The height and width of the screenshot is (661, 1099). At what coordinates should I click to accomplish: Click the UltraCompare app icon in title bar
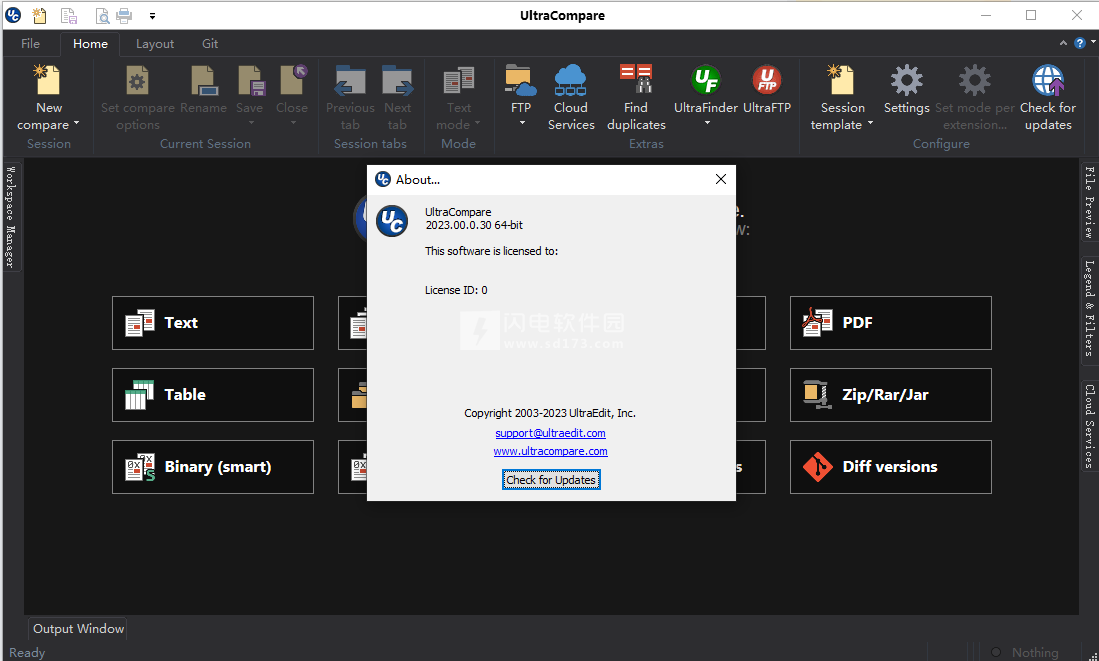coord(13,15)
